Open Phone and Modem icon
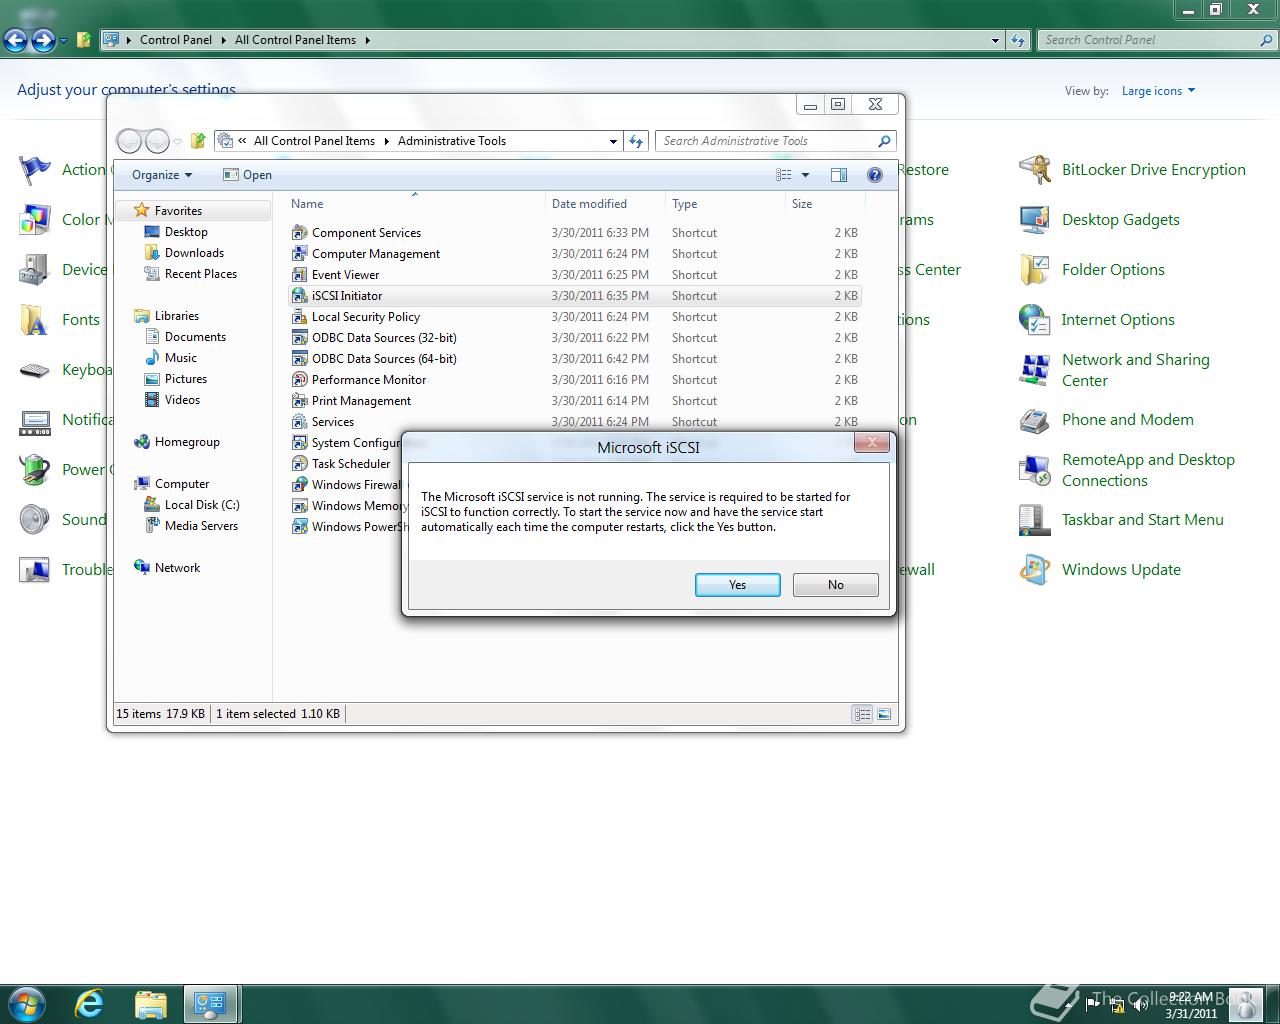 [1034, 420]
